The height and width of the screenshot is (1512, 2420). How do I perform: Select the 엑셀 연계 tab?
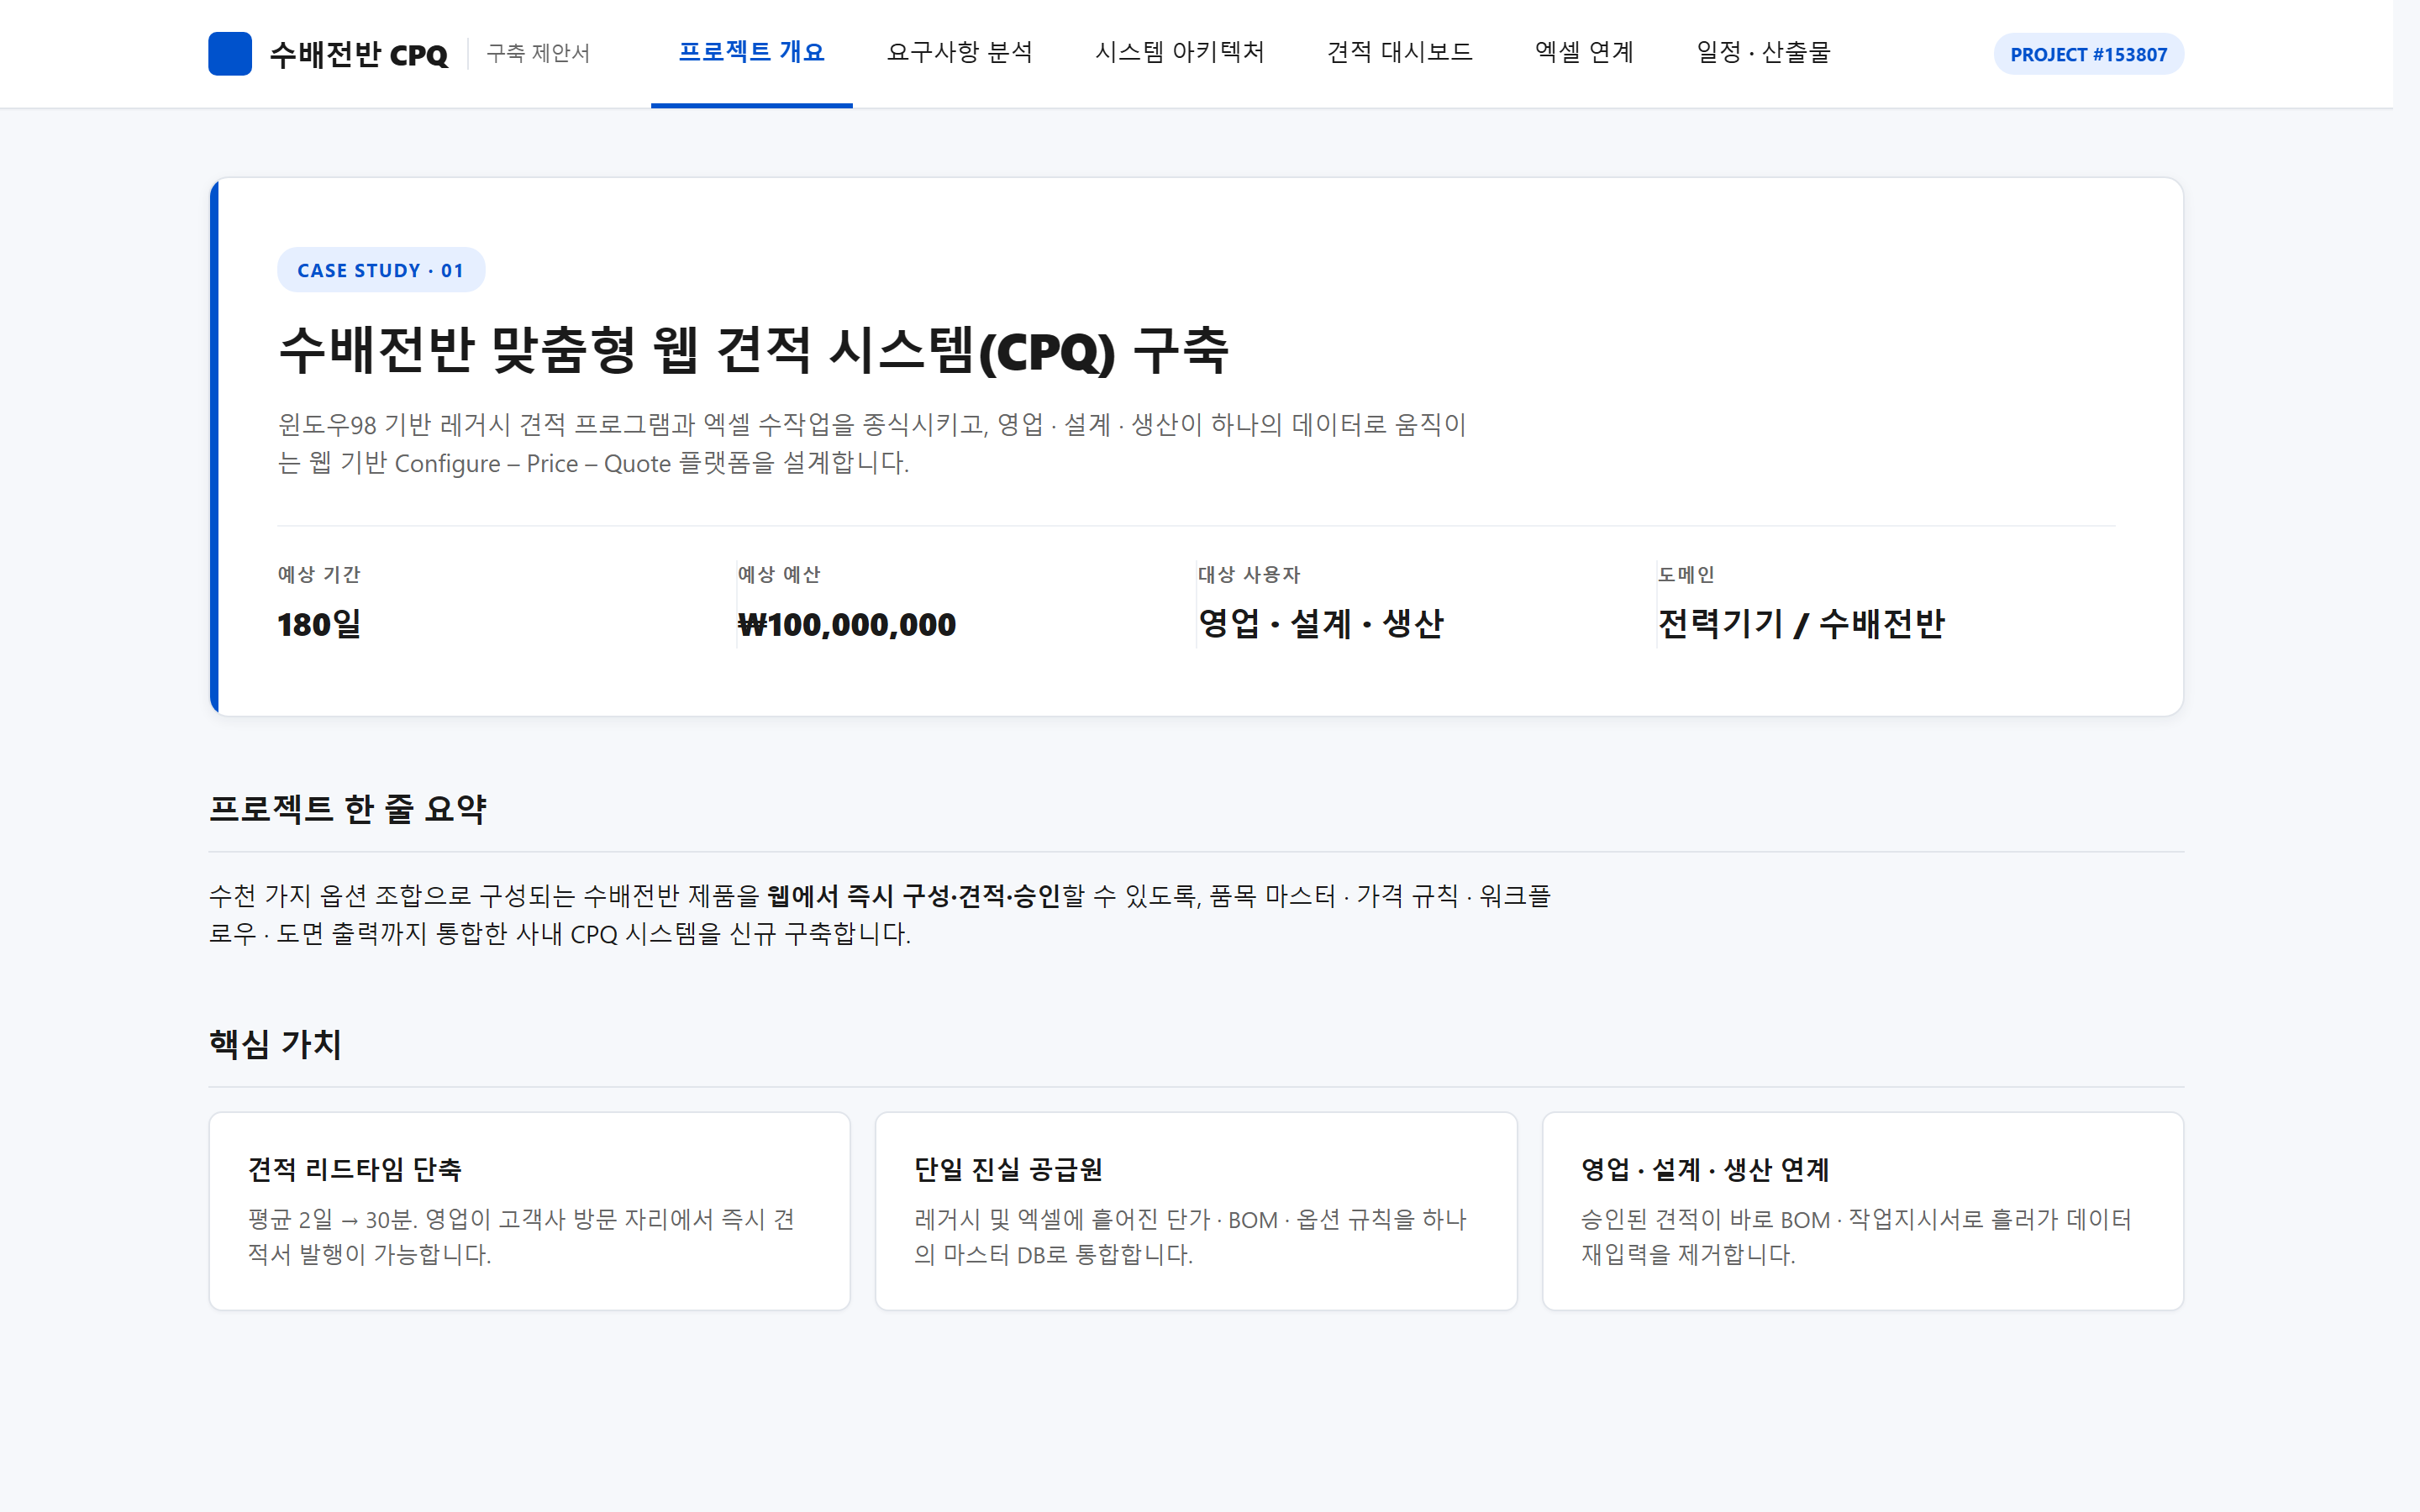click(x=1584, y=52)
